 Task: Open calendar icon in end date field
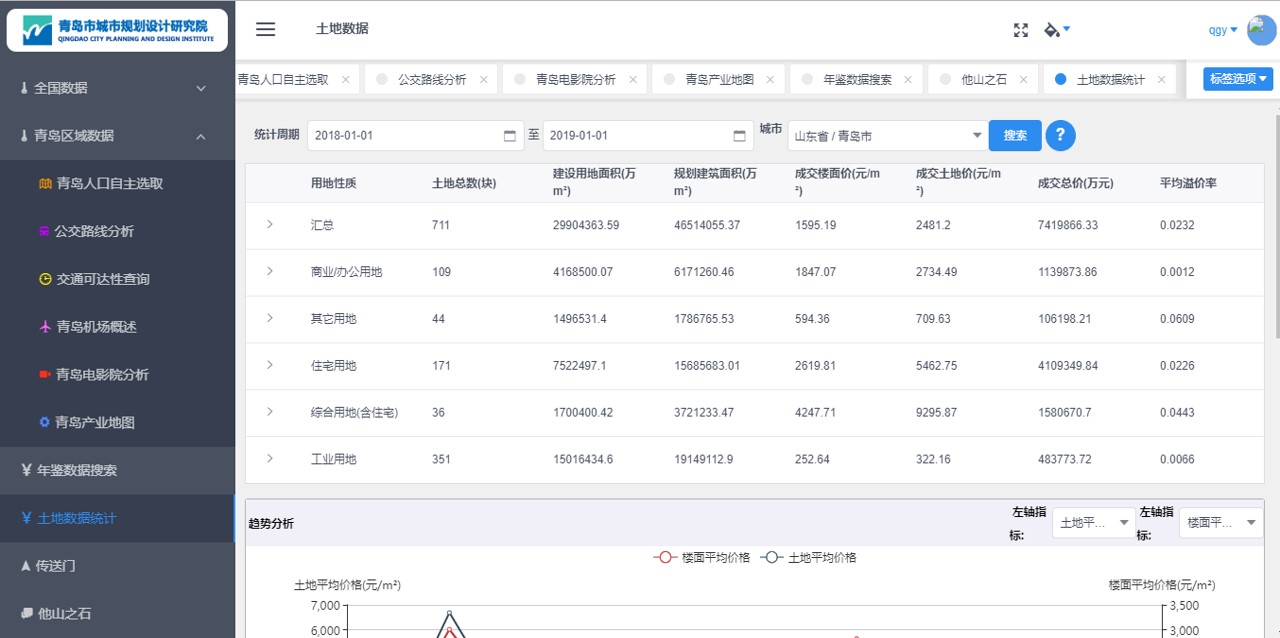click(740, 136)
